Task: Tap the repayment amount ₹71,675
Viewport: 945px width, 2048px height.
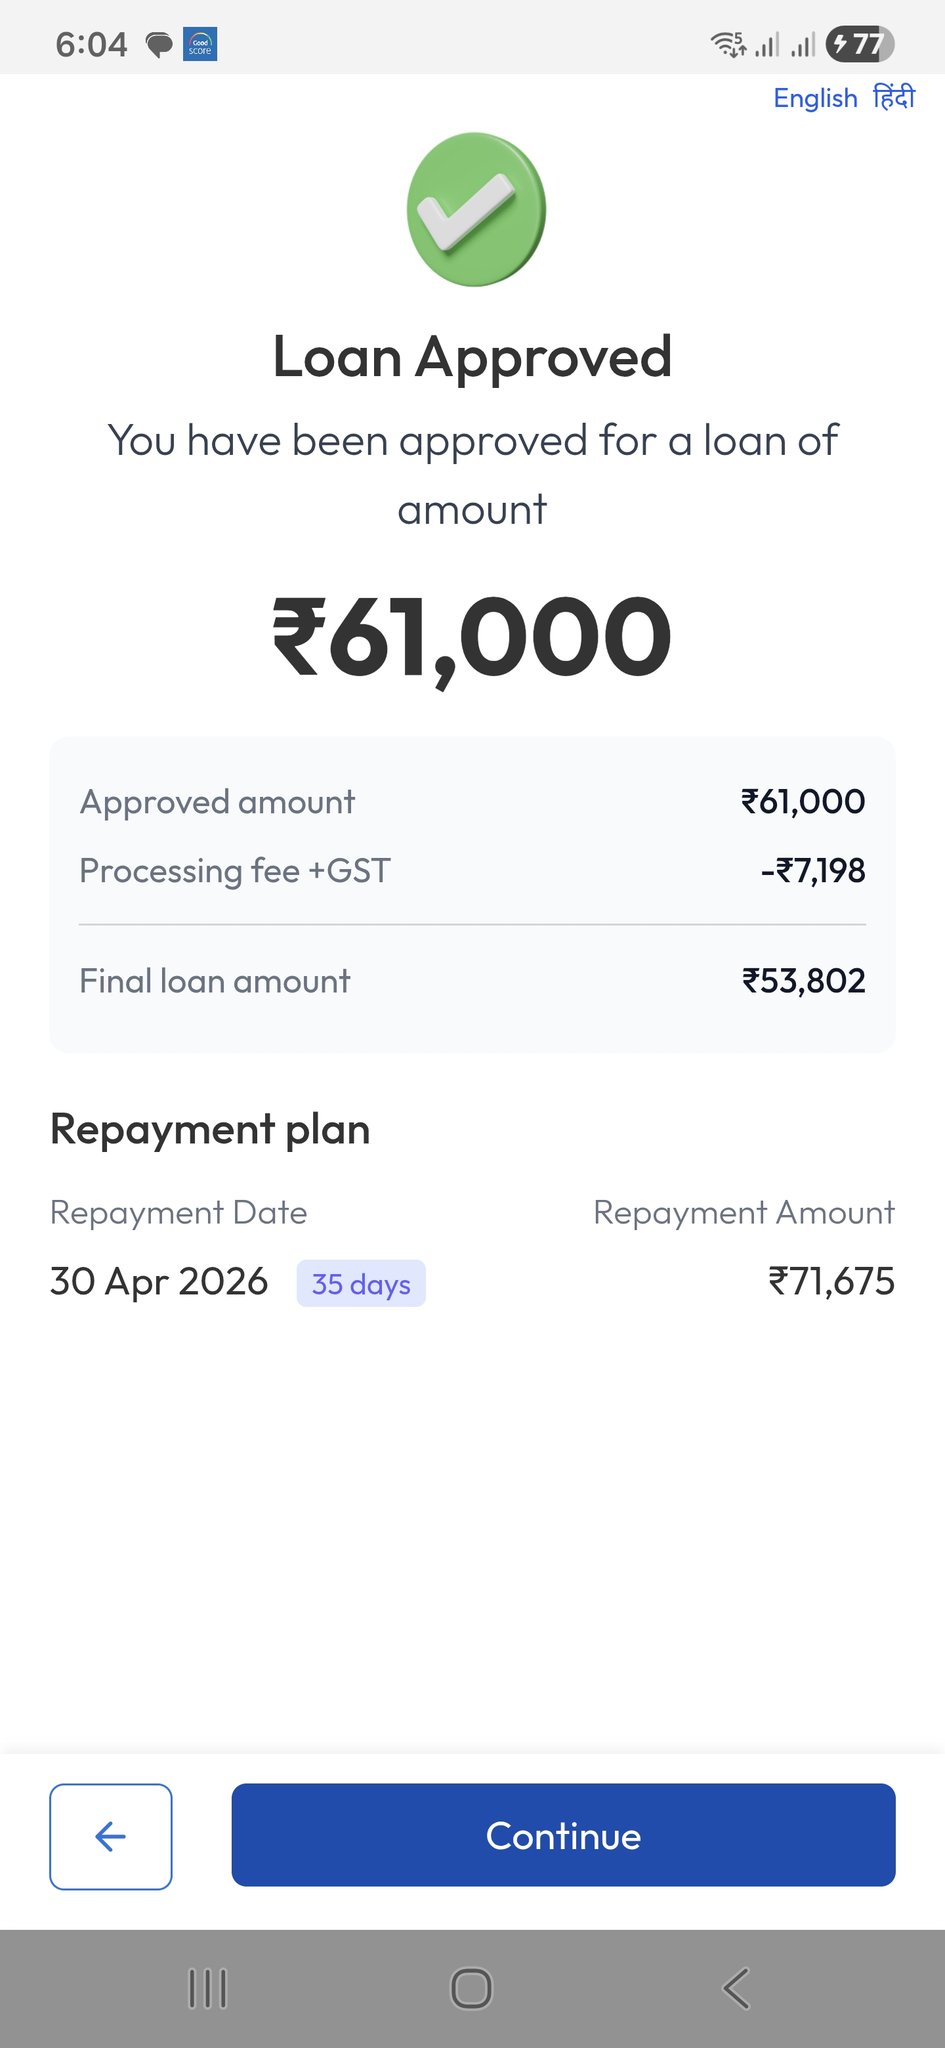Action: 831,1281
